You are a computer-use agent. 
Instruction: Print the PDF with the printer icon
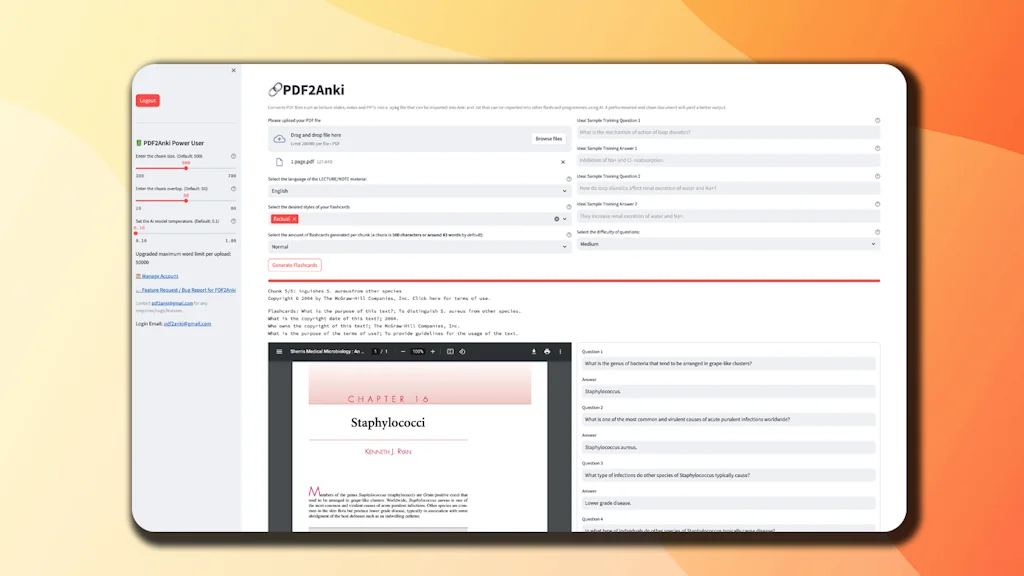point(547,352)
